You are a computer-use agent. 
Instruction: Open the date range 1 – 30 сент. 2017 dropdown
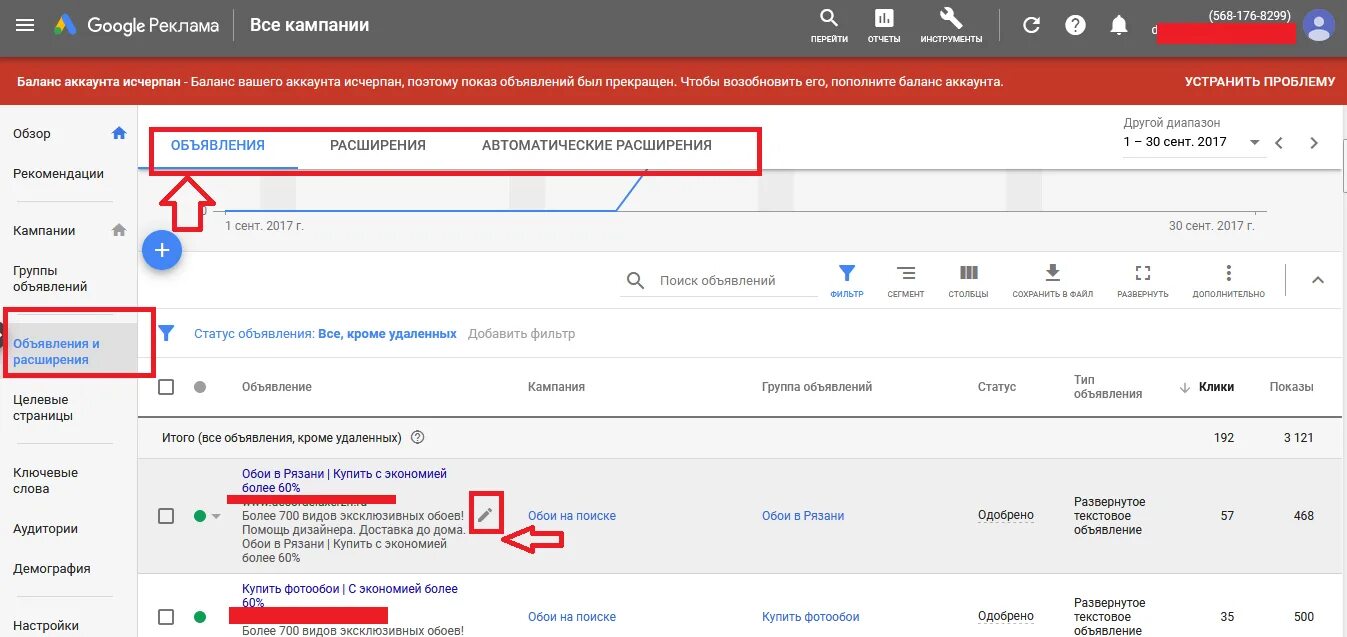pos(1192,142)
